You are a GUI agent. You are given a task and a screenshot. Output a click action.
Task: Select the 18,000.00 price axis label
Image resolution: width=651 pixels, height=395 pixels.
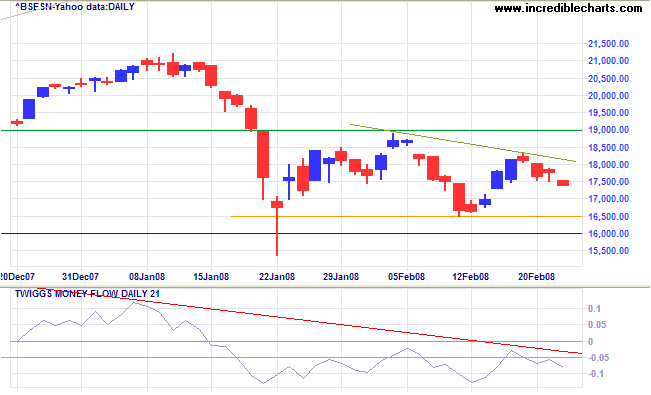click(608, 164)
